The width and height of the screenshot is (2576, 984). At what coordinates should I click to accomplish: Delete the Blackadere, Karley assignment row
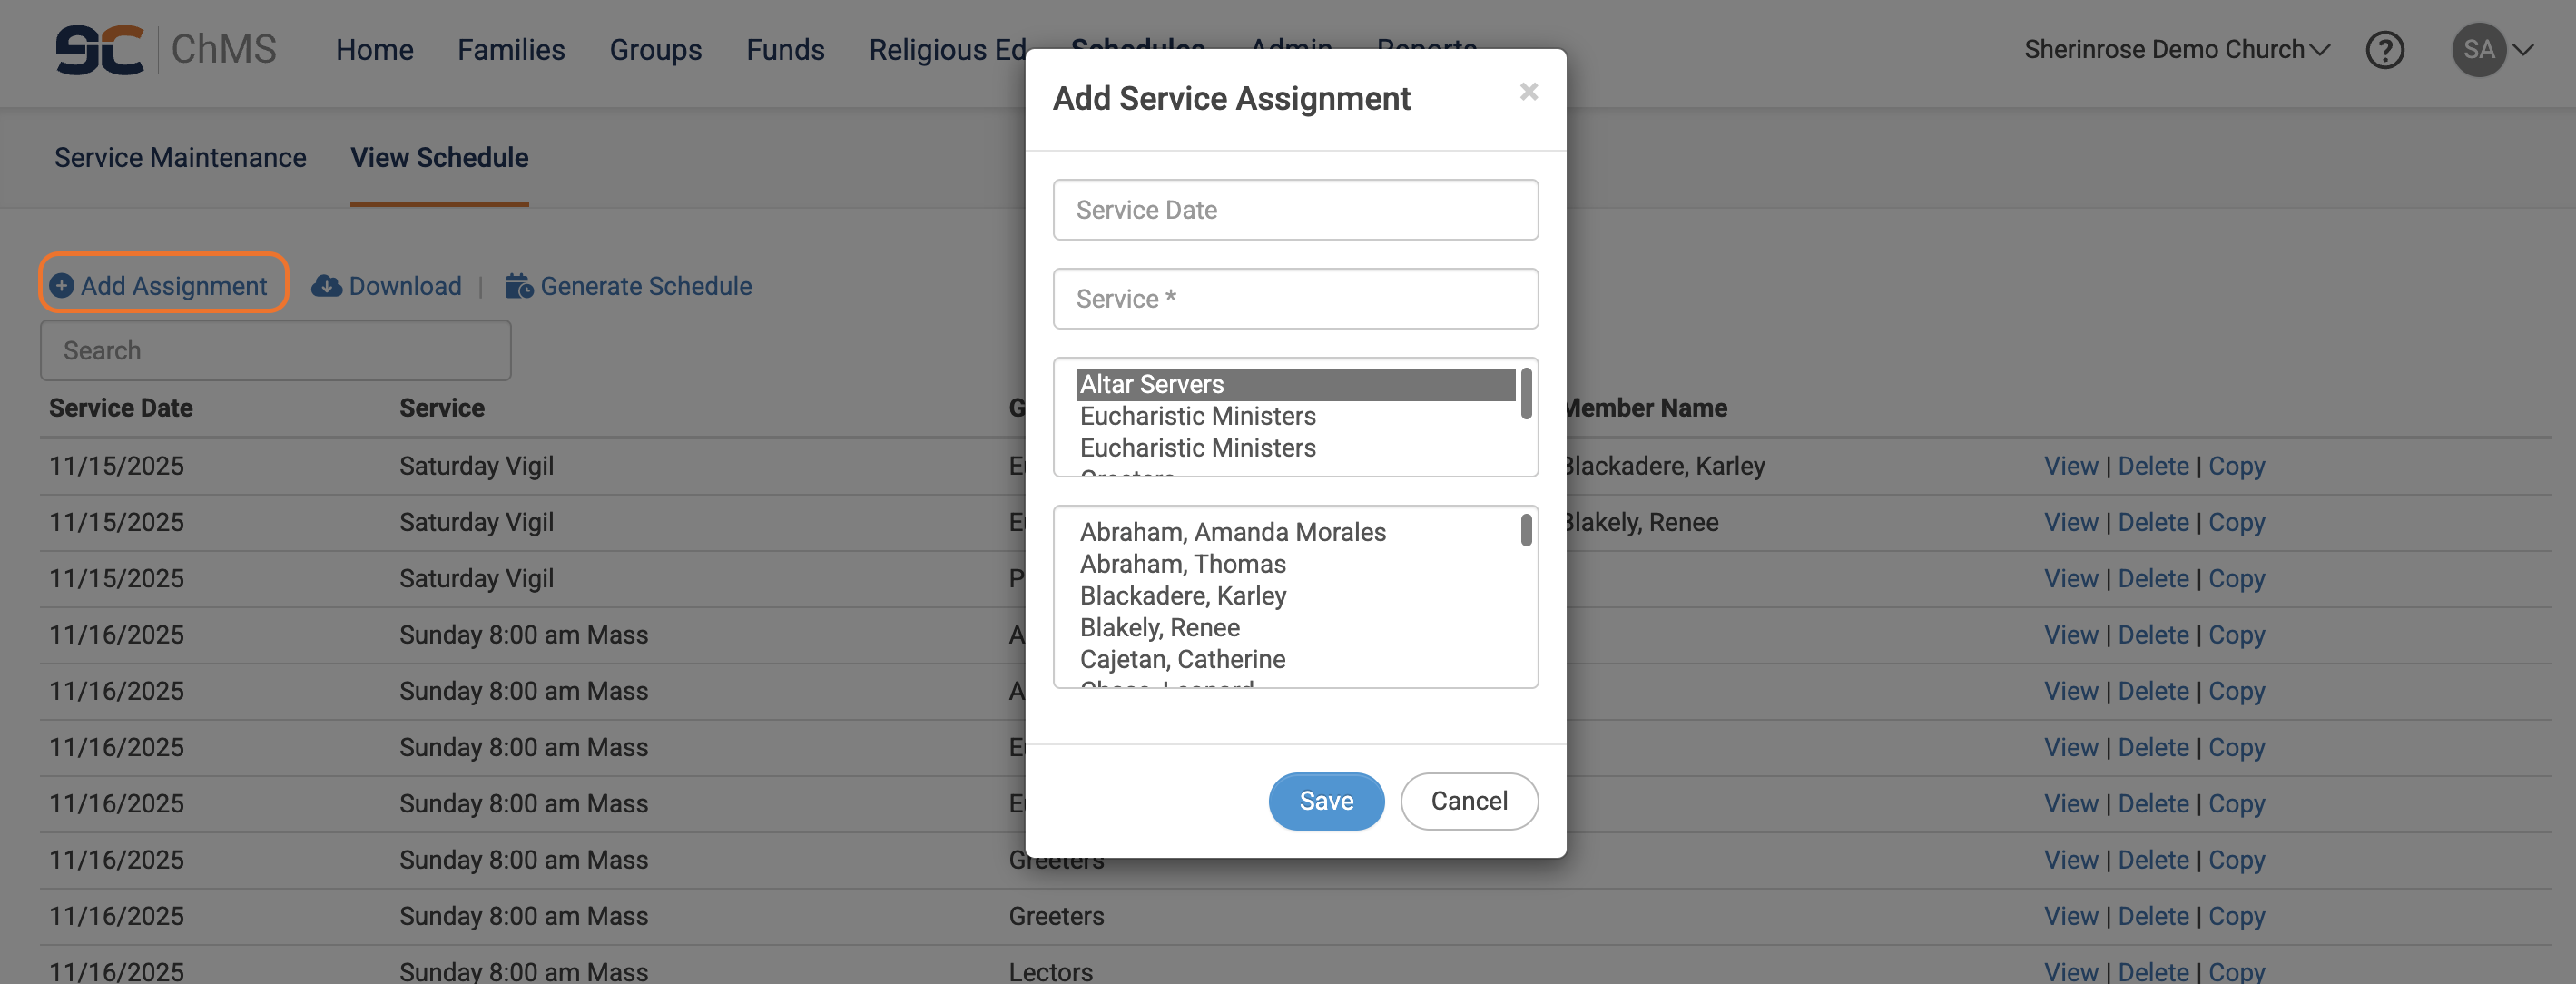click(2152, 466)
